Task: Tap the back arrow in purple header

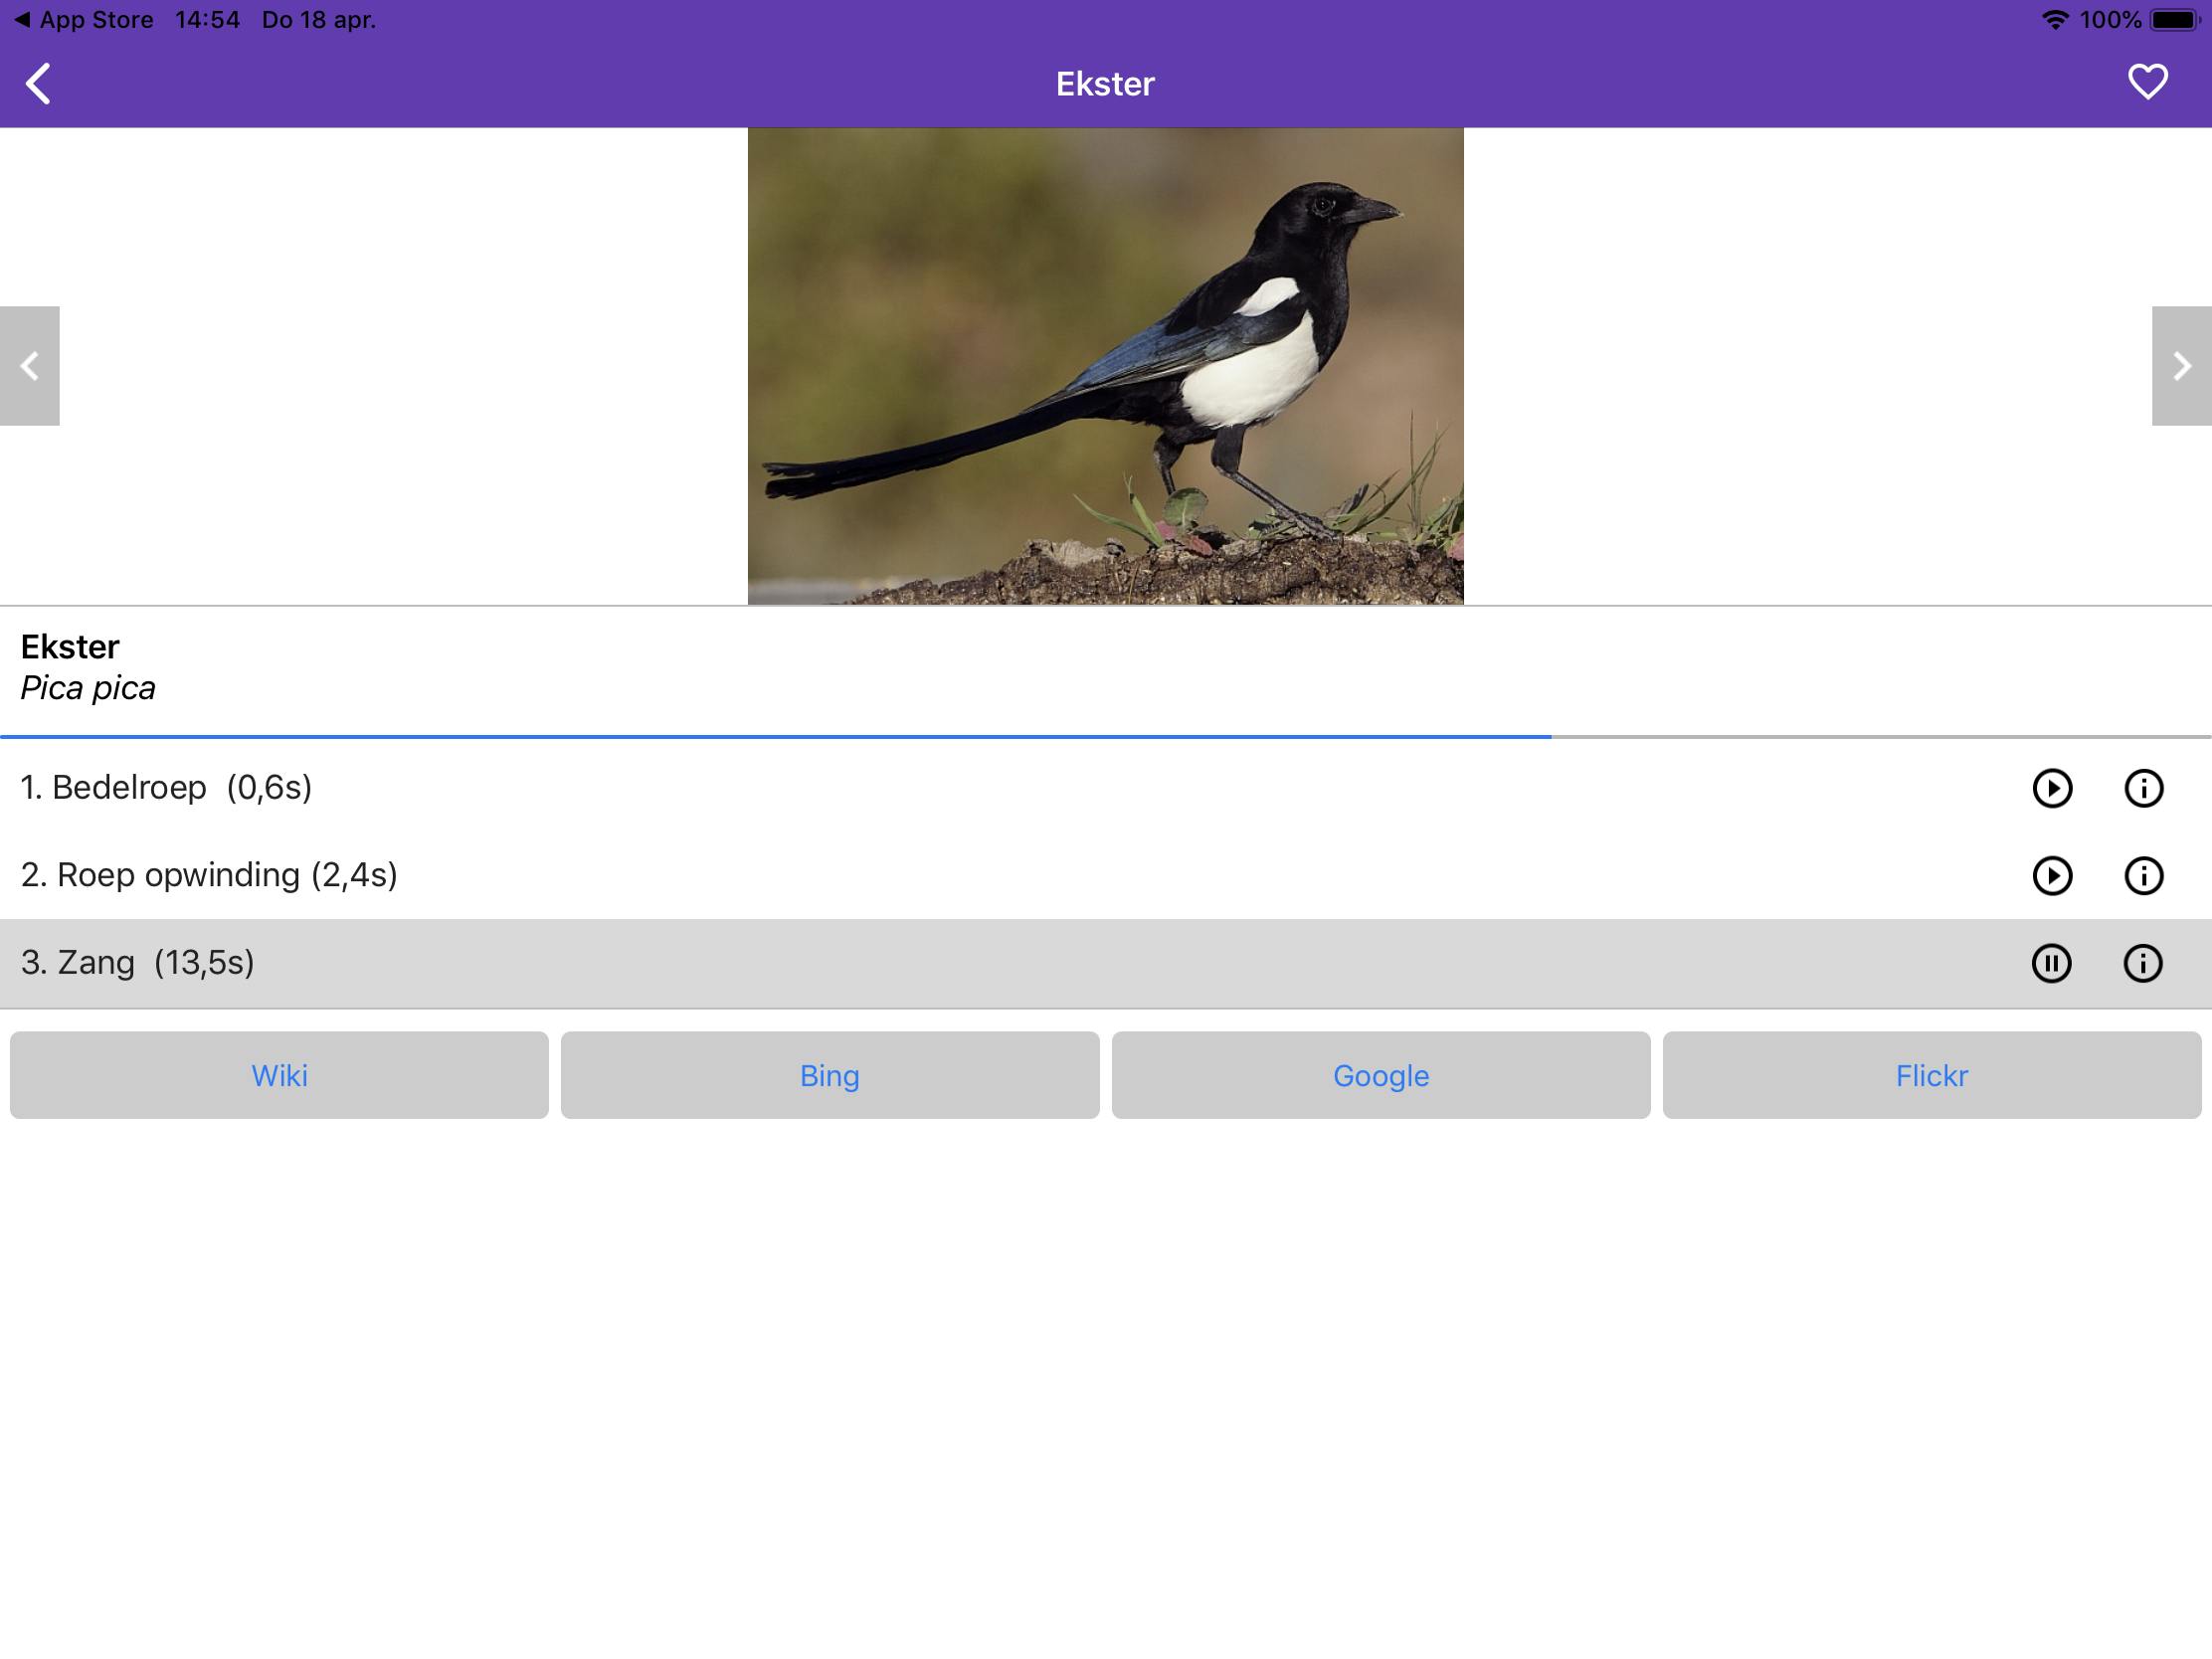Action: click(x=38, y=84)
